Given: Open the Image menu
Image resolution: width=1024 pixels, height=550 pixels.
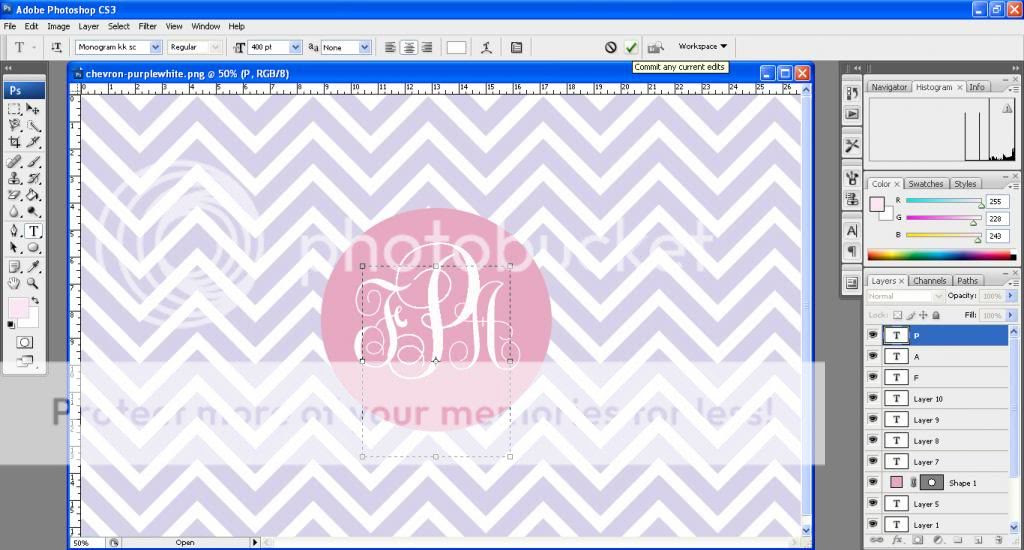Looking at the screenshot, I should (x=58, y=26).
